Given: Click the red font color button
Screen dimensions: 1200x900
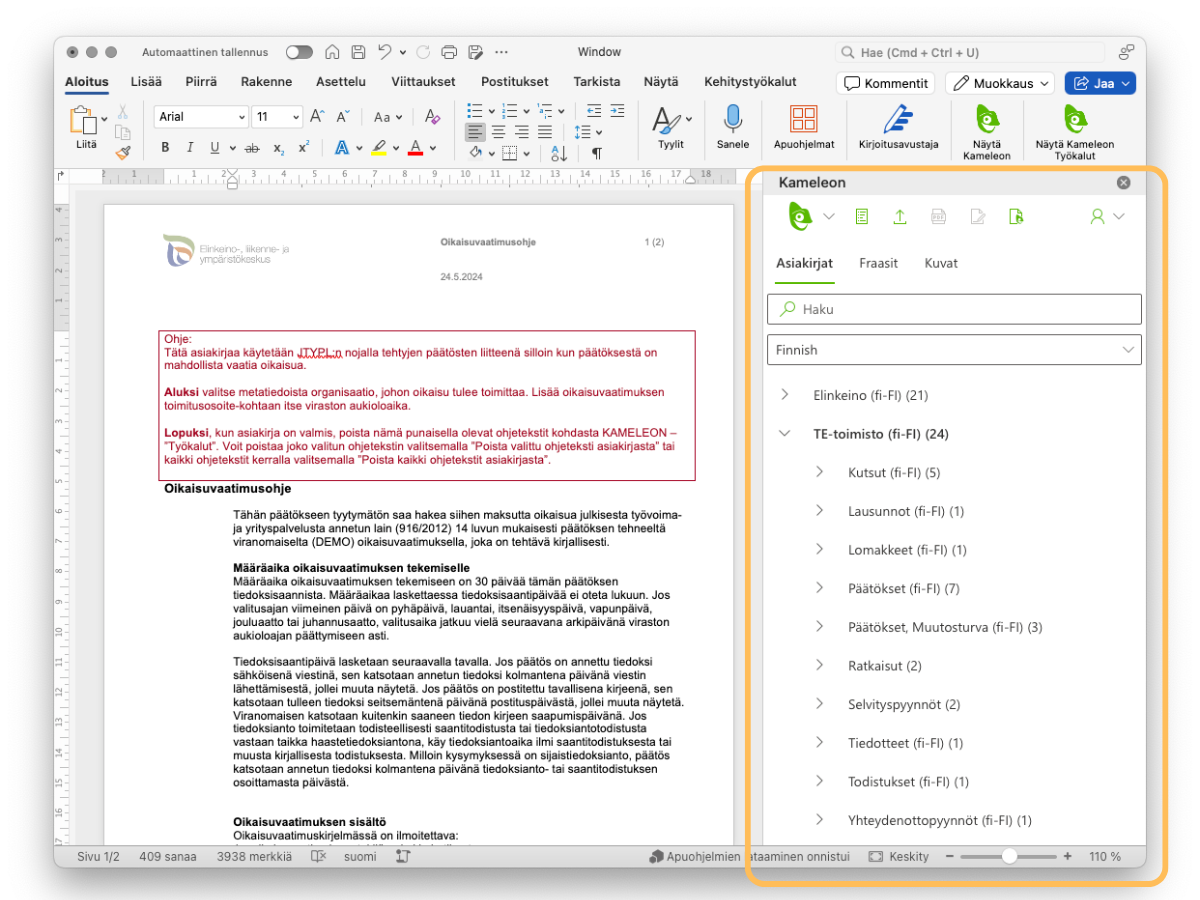Looking at the screenshot, I should (416, 148).
